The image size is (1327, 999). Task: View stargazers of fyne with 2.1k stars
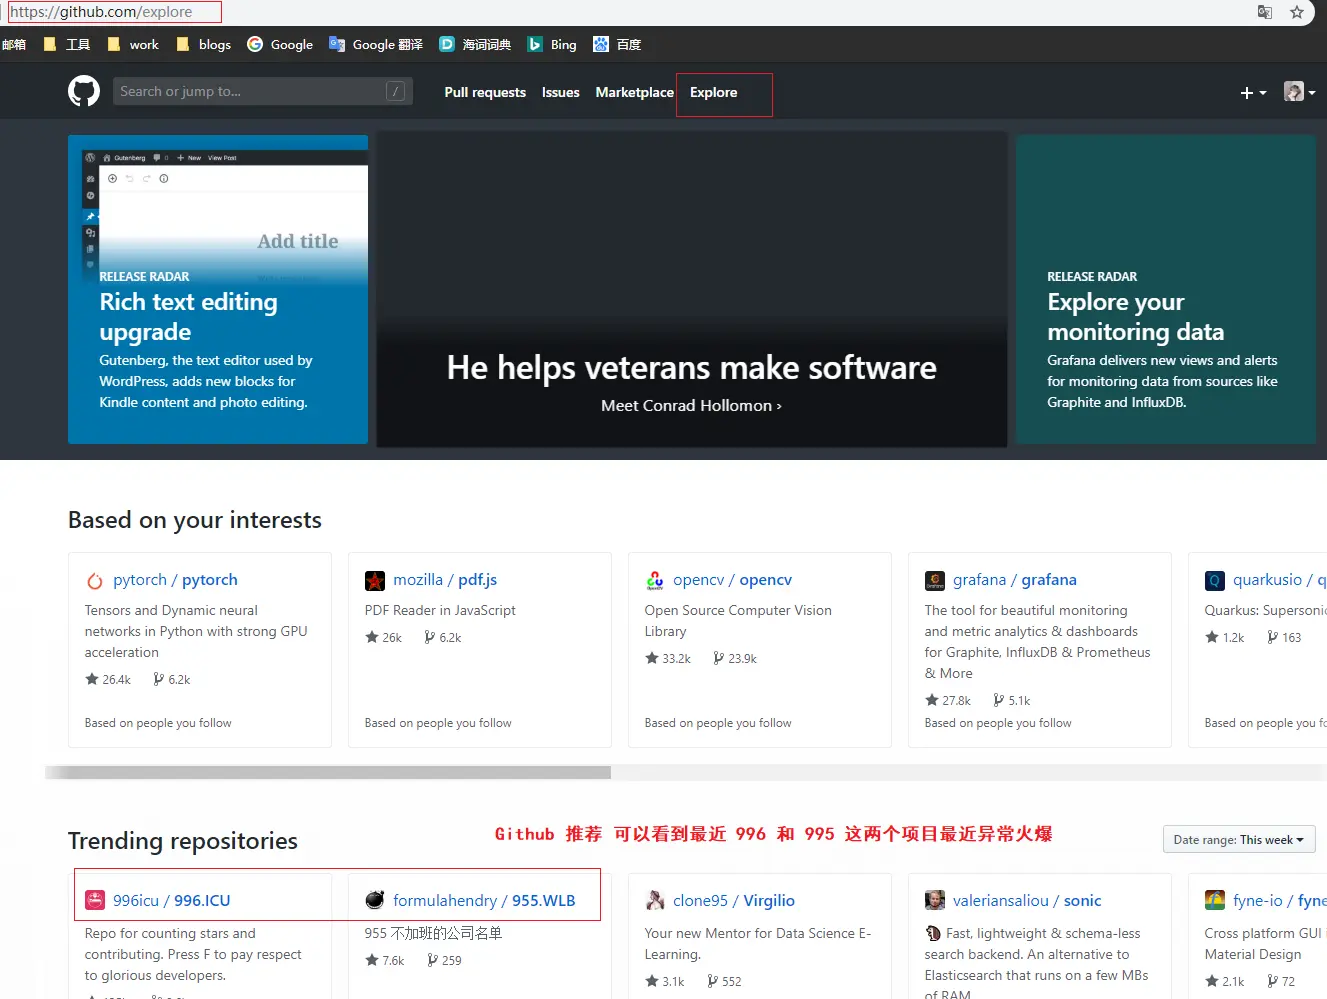[1225, 981]
